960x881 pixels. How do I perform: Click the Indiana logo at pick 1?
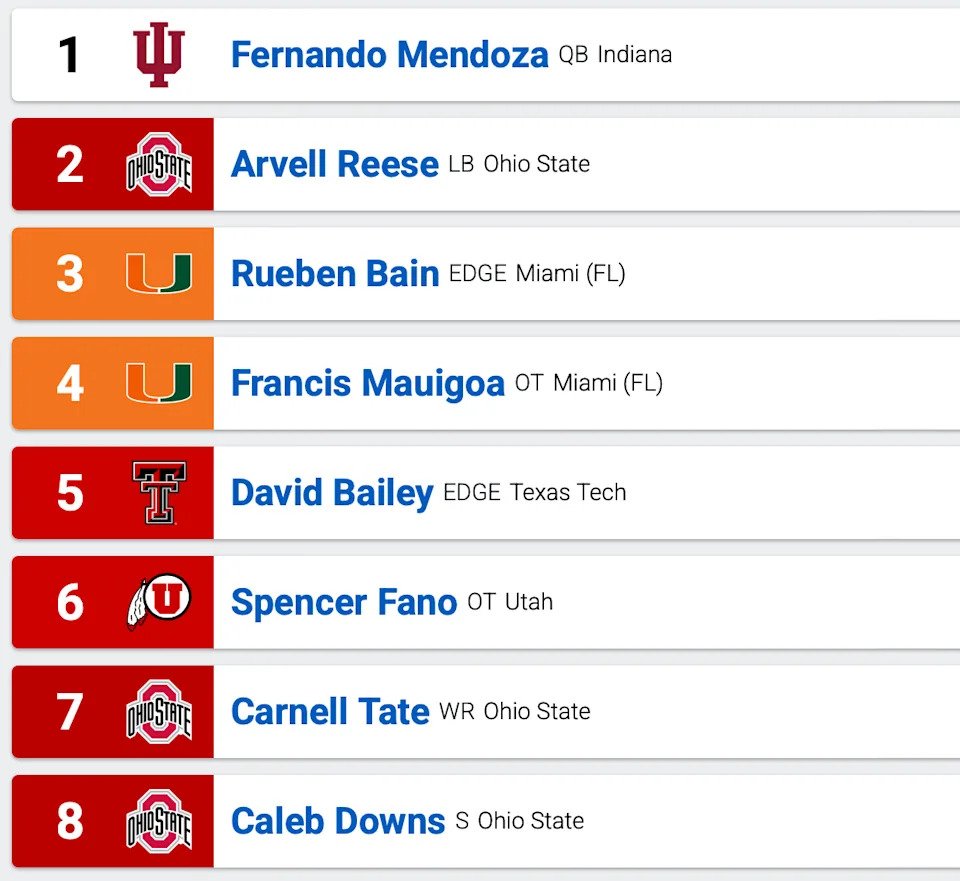tap(159, 55)
